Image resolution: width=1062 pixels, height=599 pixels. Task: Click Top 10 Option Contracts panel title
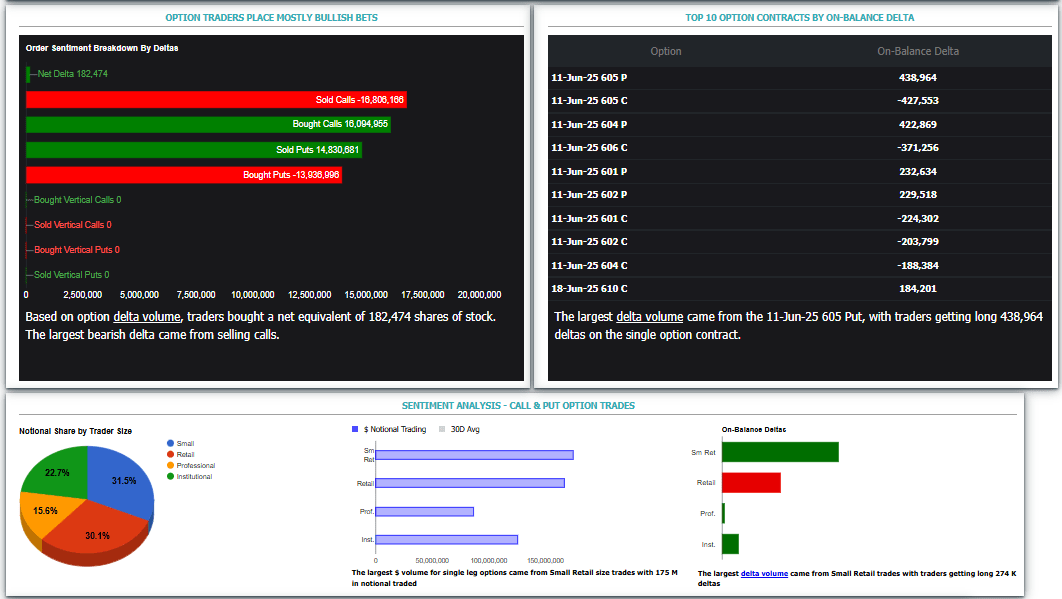799,18
